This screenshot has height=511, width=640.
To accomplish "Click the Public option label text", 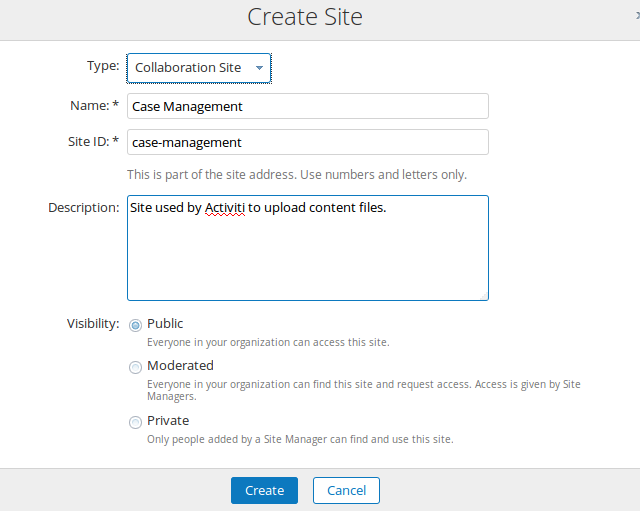I will [165, 323].
